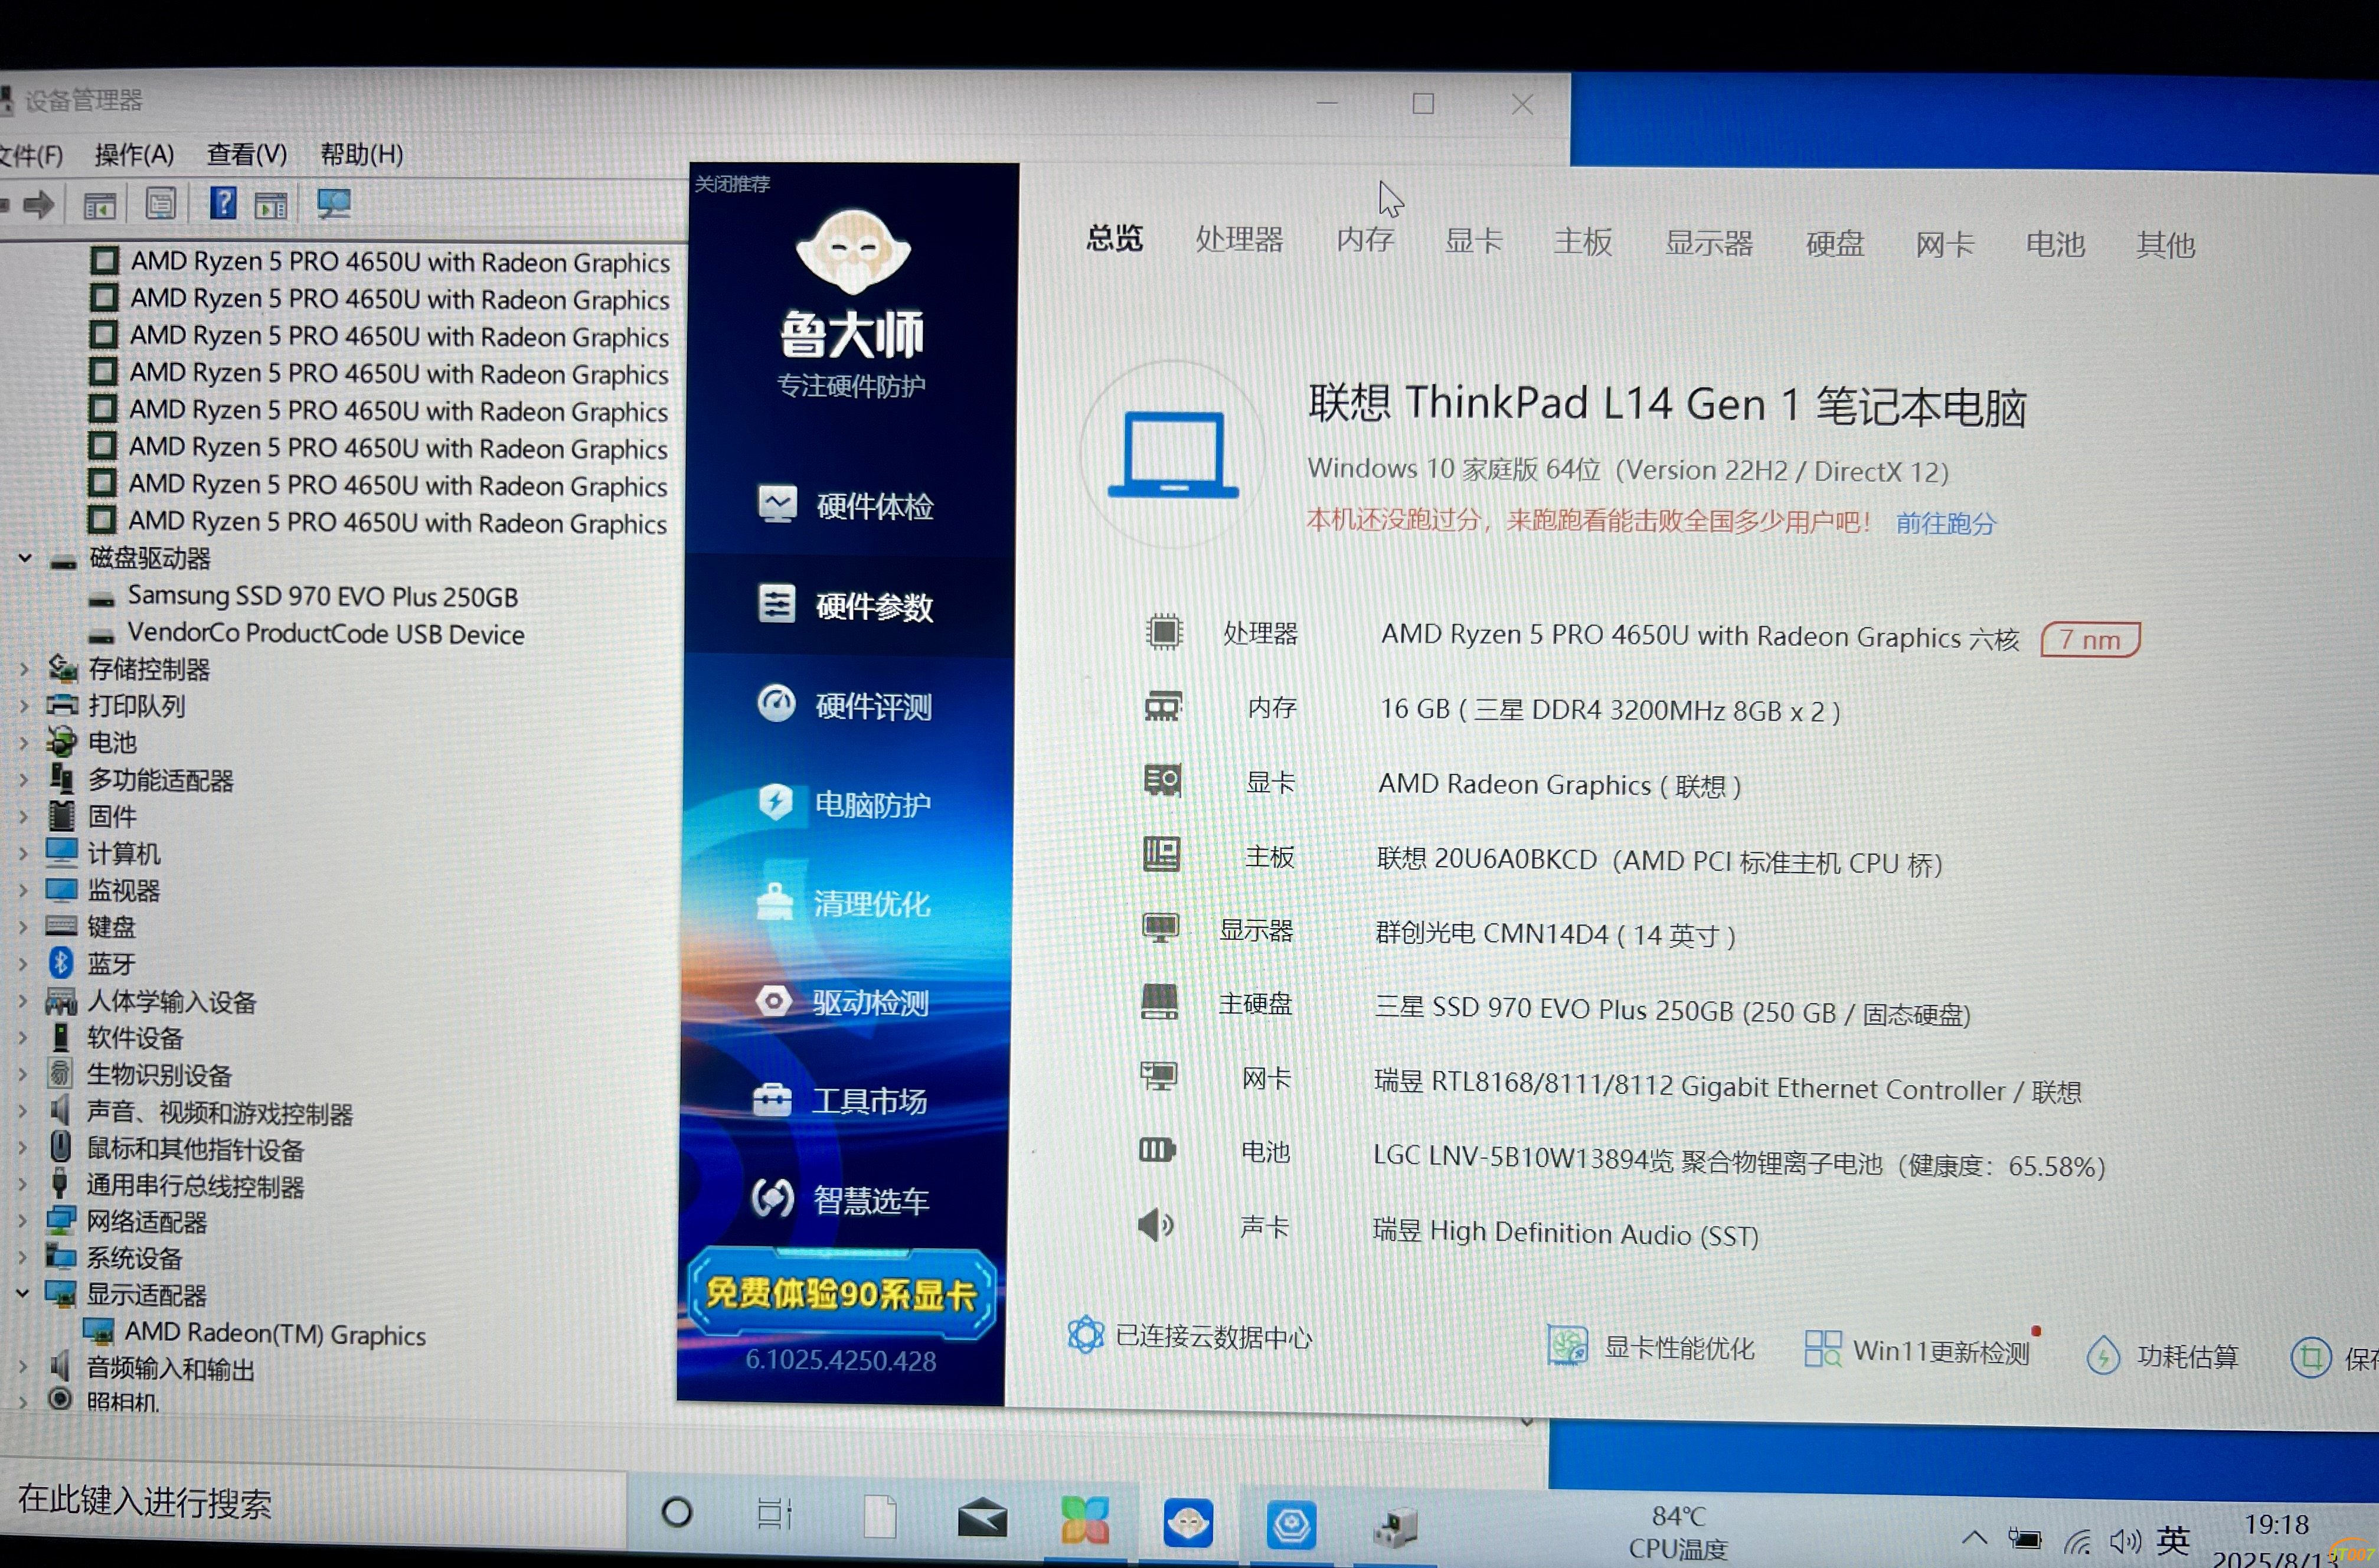Switch to 网卡 tab

pyautogui.click(x=1945, y=245)
